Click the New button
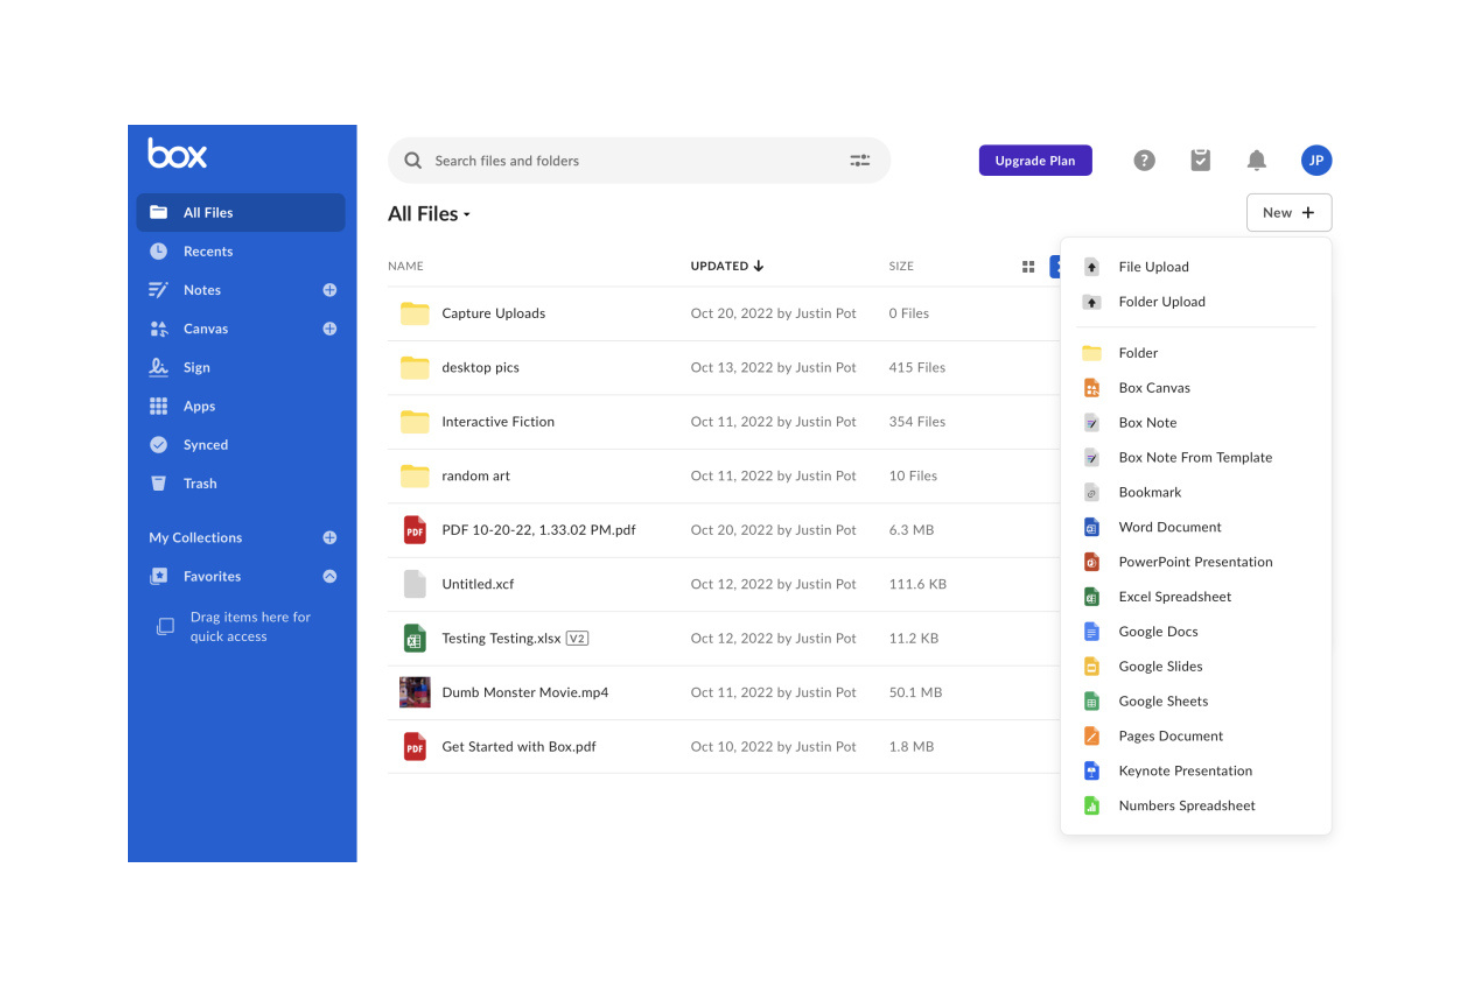The width and height of the screenshot is (1480, 987). [x=1289, y=213]
